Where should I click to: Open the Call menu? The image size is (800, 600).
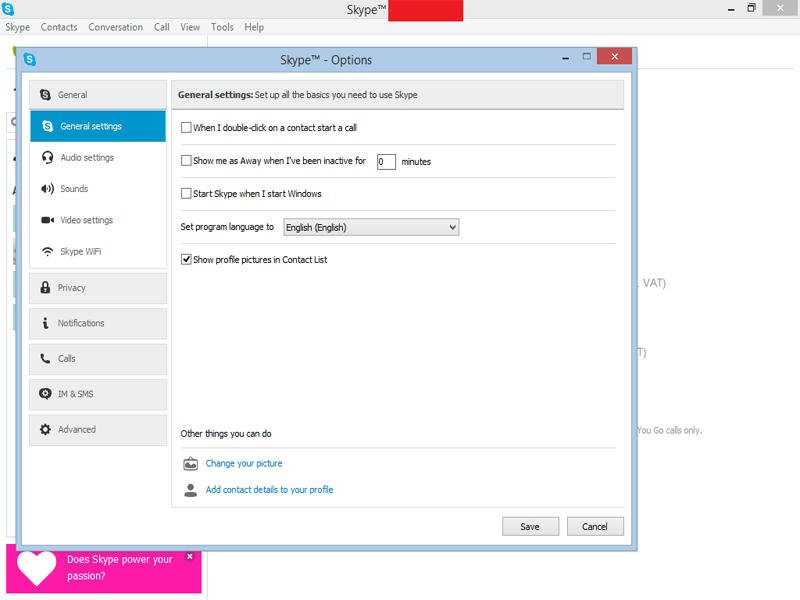162,27
